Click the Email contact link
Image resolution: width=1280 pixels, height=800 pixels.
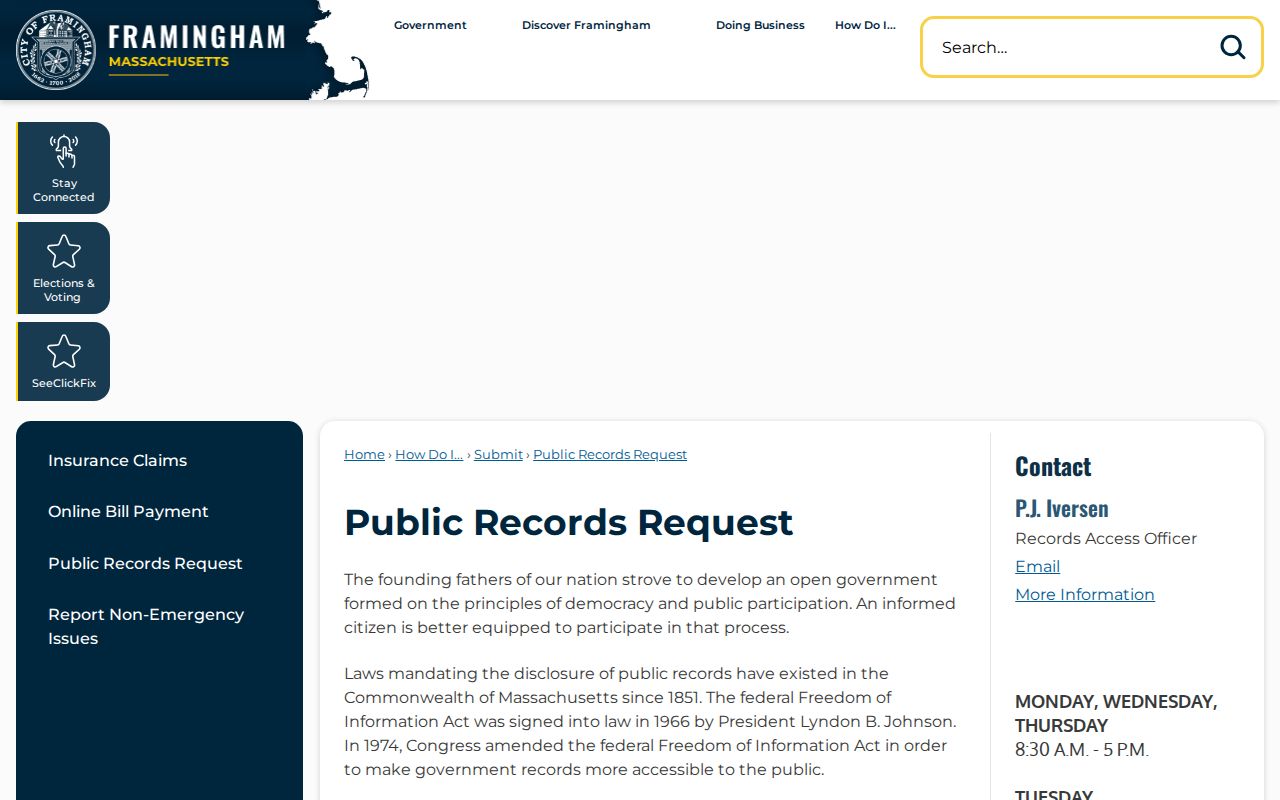1037,566
